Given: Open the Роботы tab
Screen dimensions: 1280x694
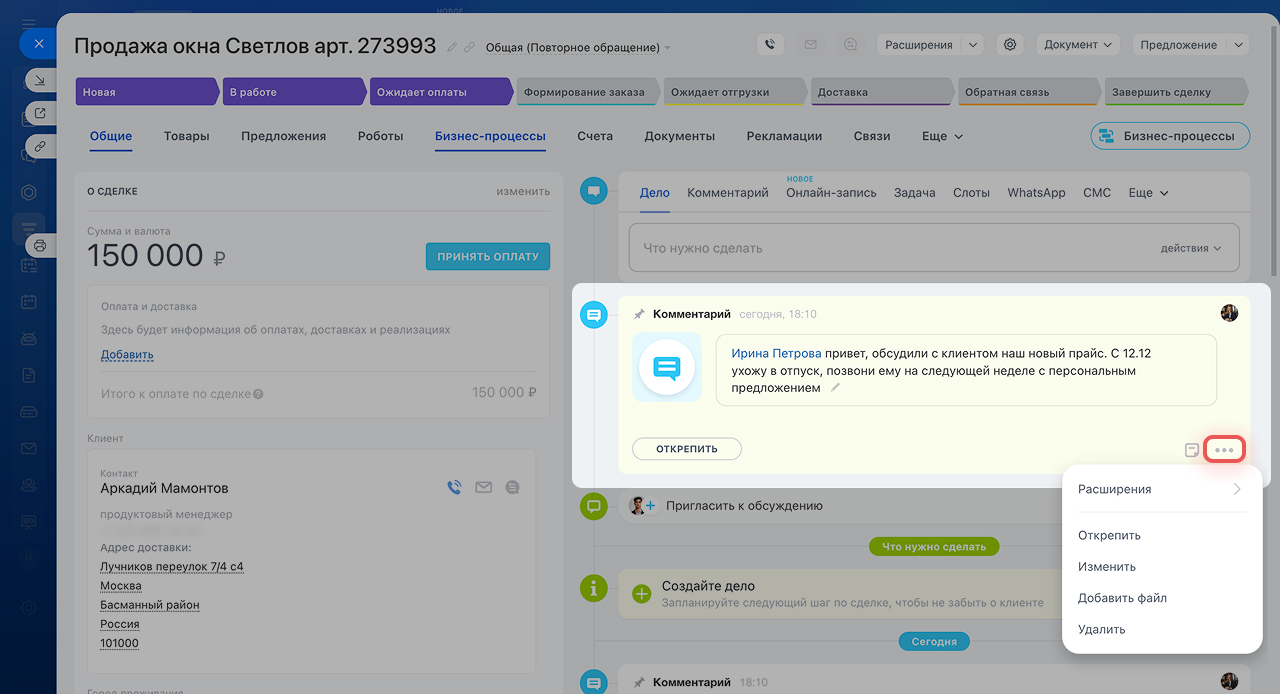Looking at the screenshot, I should pyautogui.click(x=380, y=136).
